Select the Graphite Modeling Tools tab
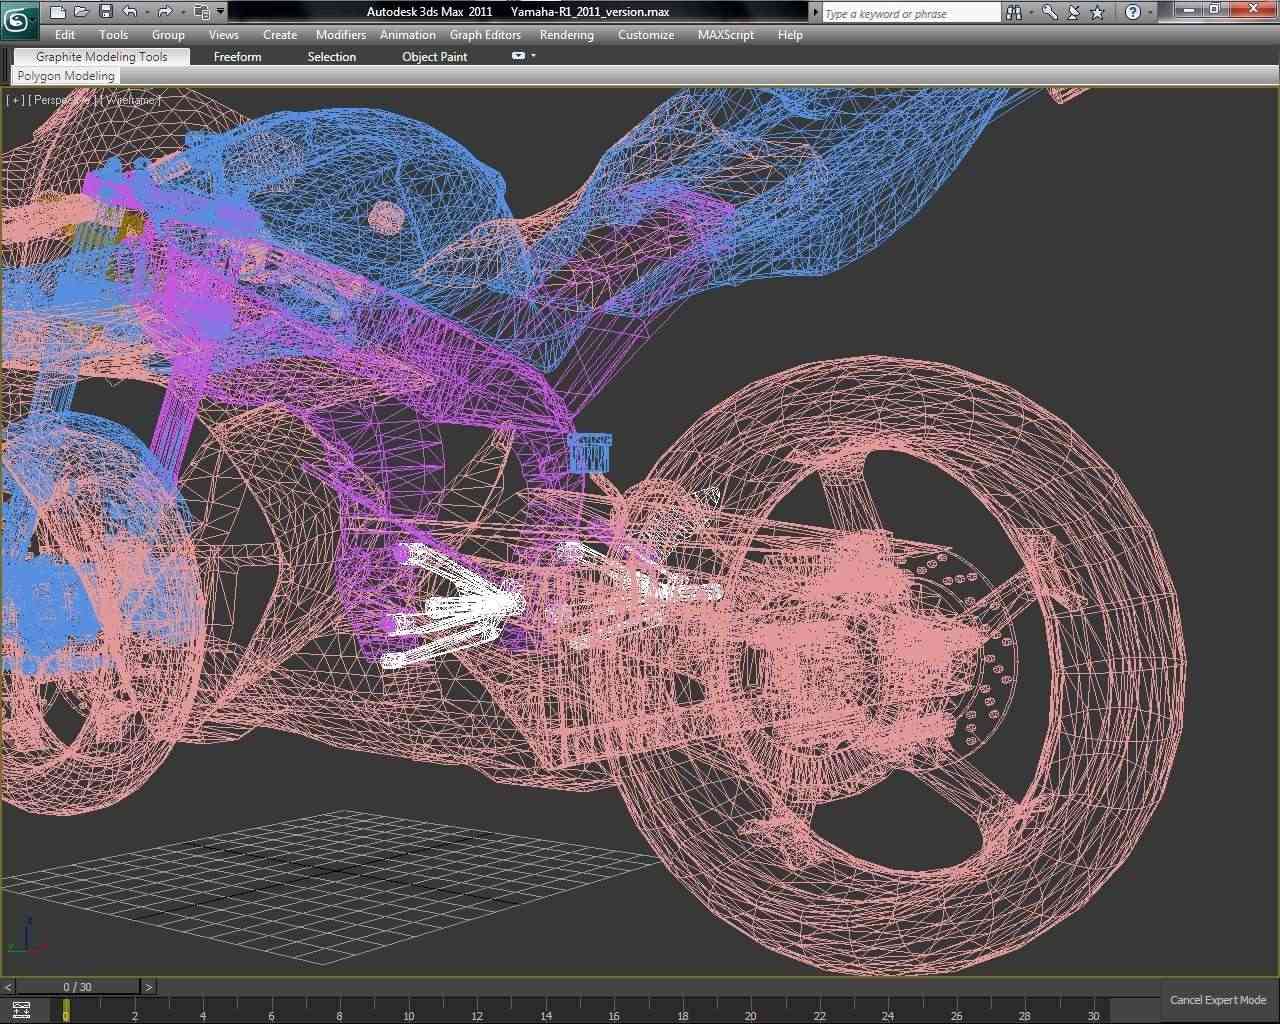 [102, 56]
